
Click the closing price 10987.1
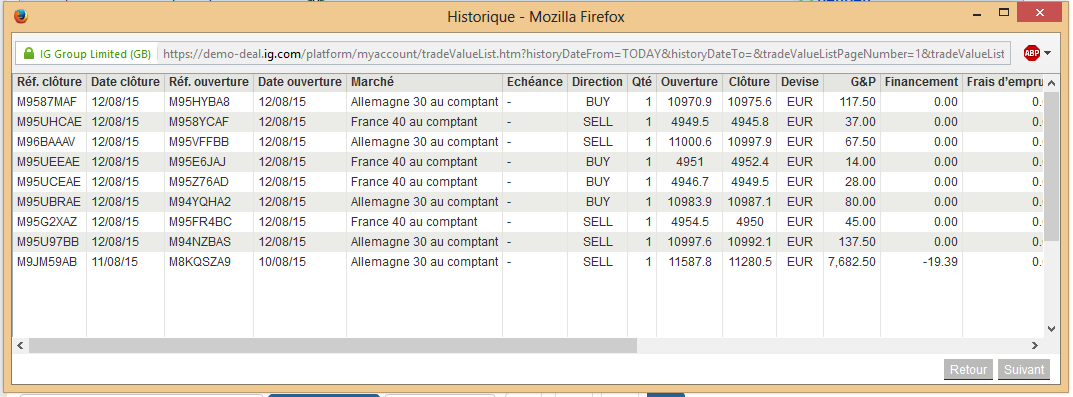click(750, 202)
